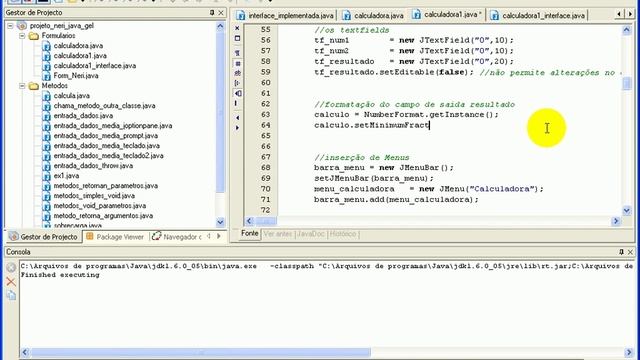640x360 pixels.
Task: Select the Formularios folder icon
Action: point(34,36)
